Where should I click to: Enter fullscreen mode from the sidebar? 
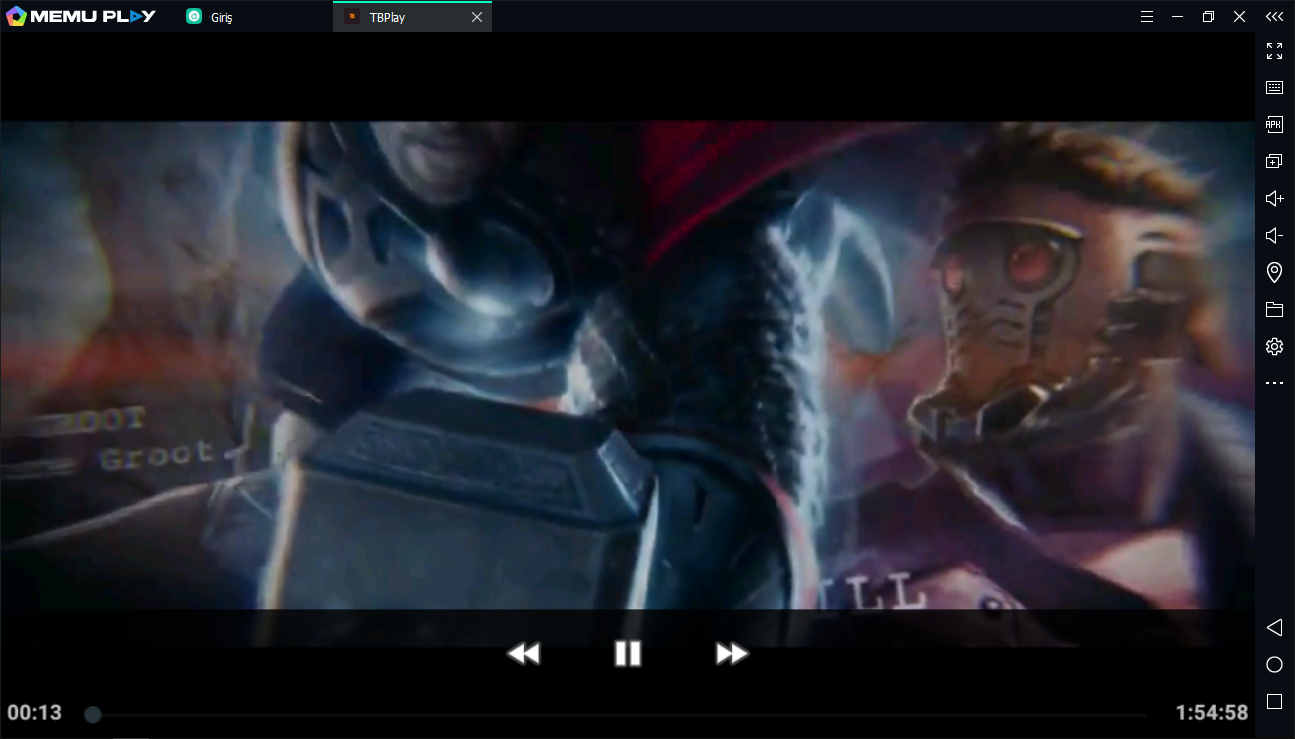[x=1274, y=51]
